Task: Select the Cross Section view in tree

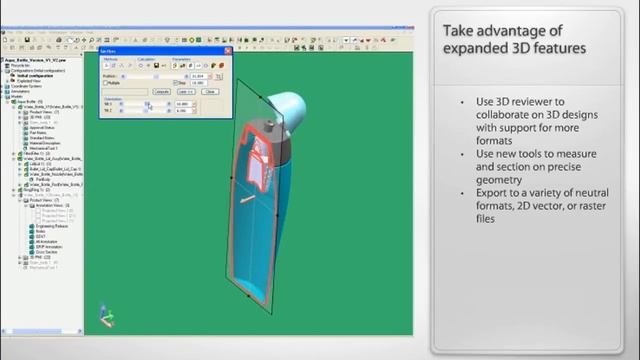Action: pos(47,252)
